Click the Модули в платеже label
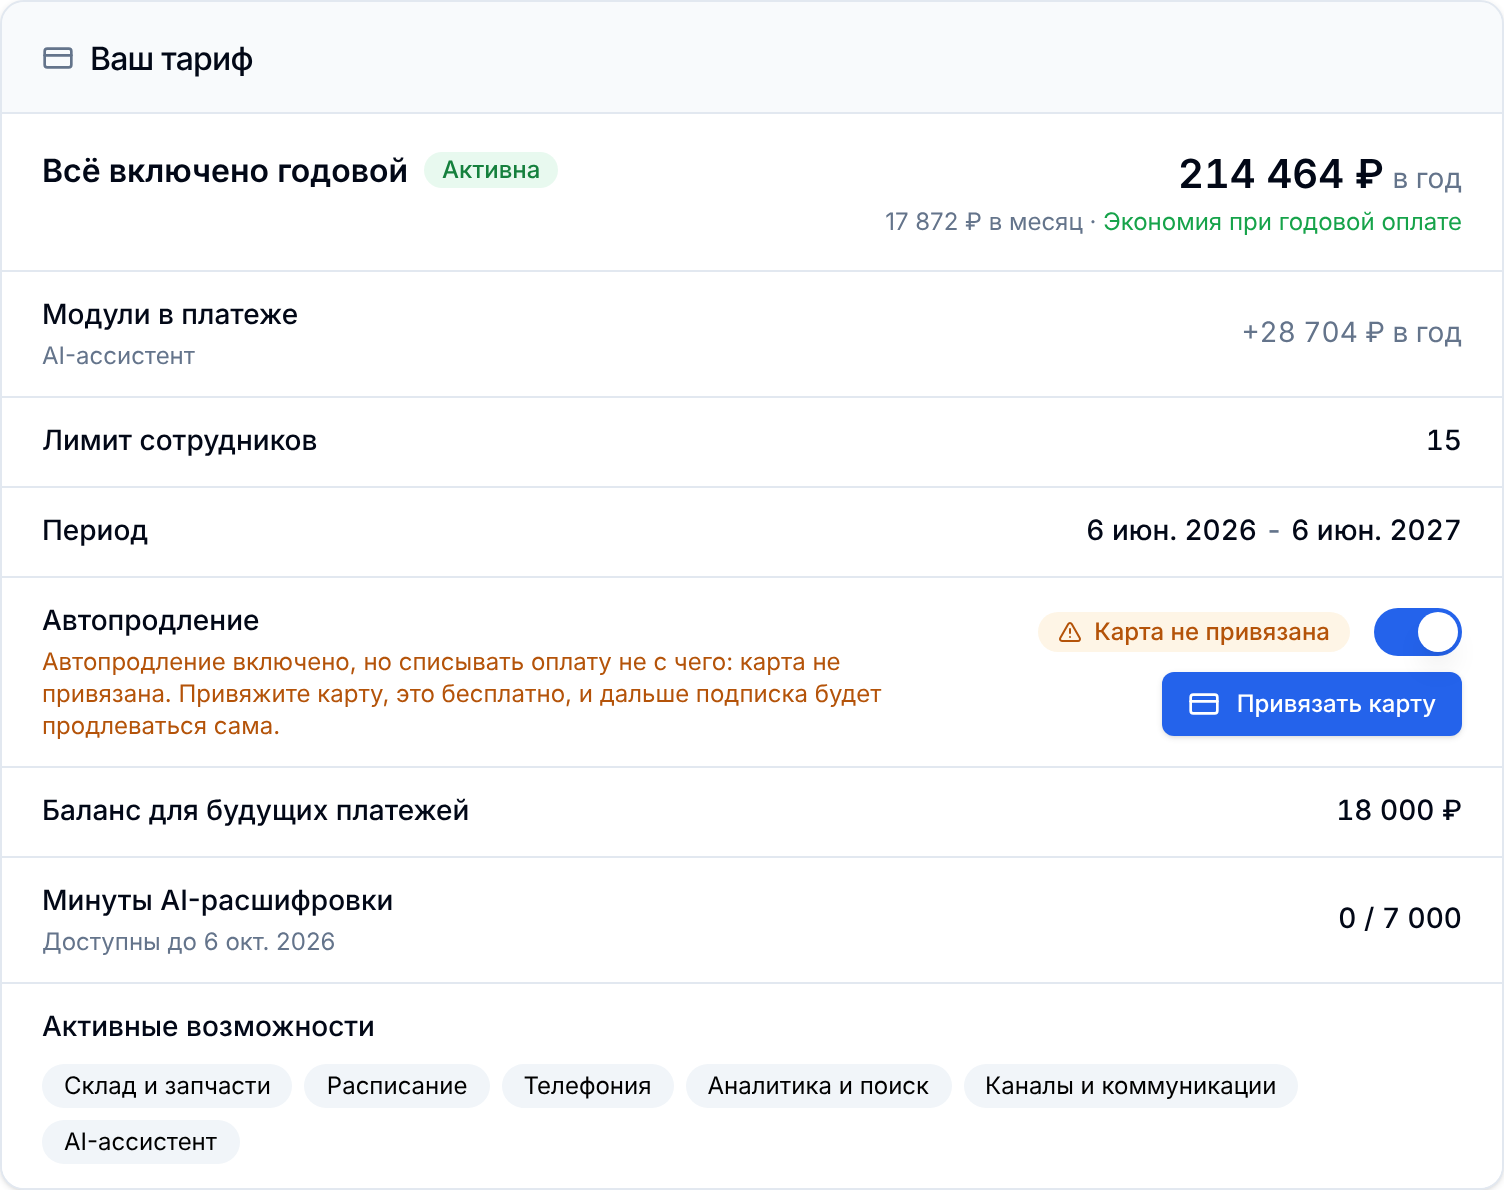 click(170, 315)
